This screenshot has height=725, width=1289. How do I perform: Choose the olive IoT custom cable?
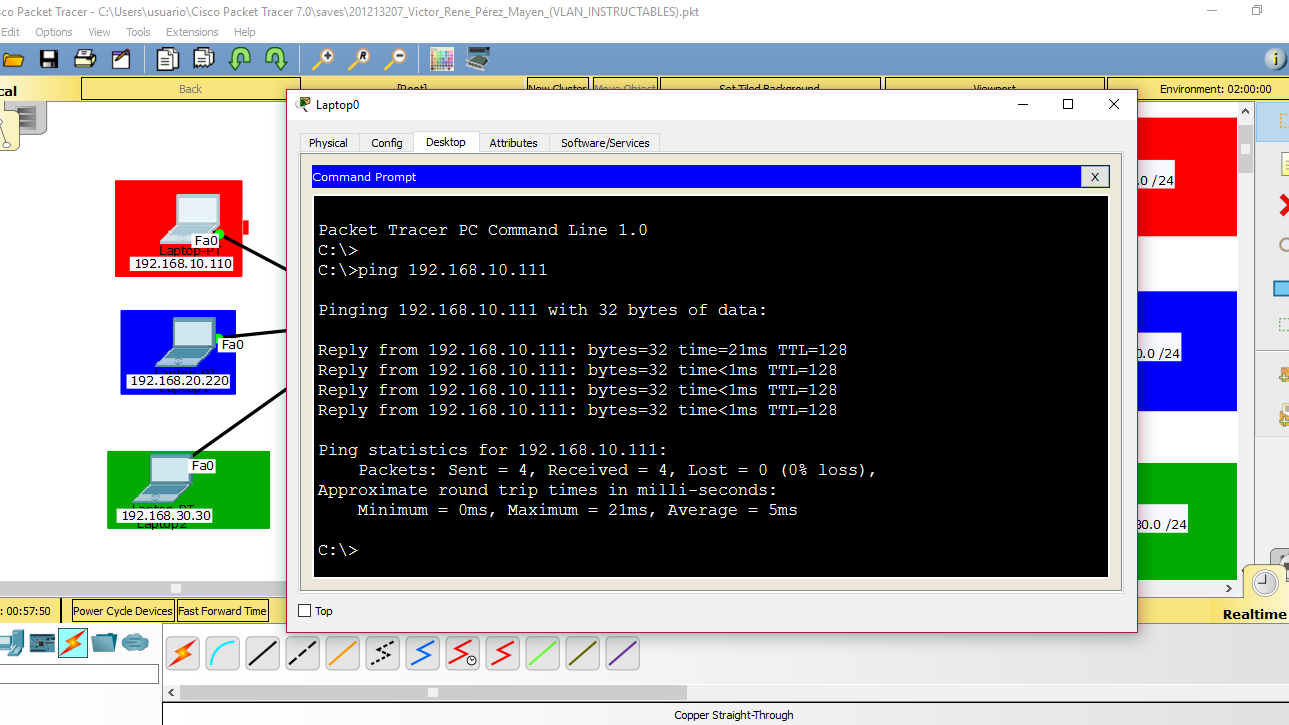[x=583, y=654]
